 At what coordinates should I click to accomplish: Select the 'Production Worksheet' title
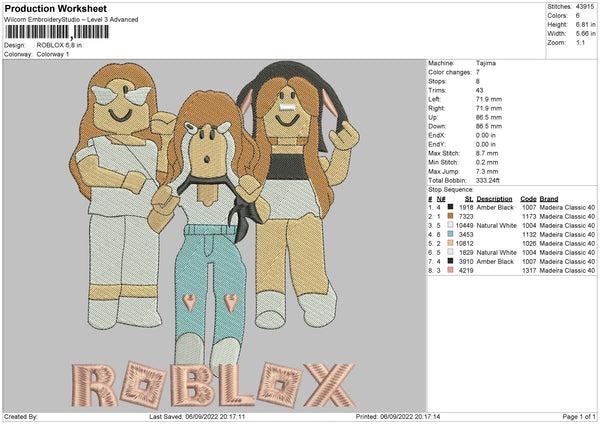point(55,8)
